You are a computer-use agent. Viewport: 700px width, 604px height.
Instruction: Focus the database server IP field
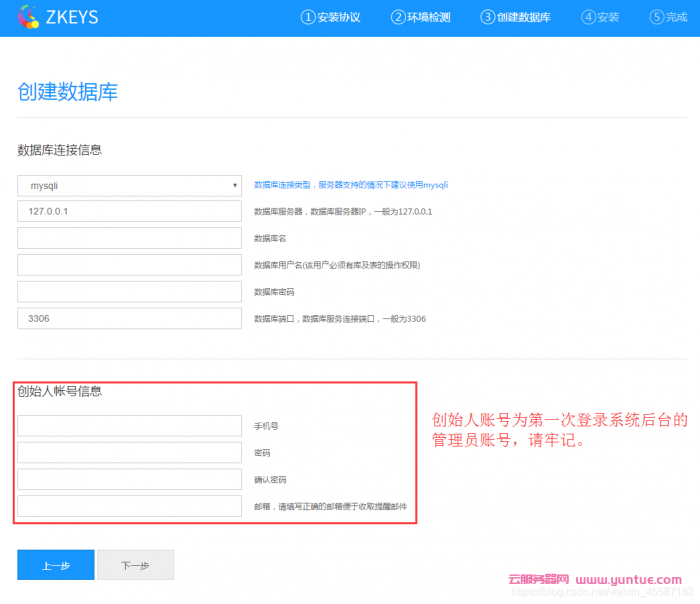130,212
